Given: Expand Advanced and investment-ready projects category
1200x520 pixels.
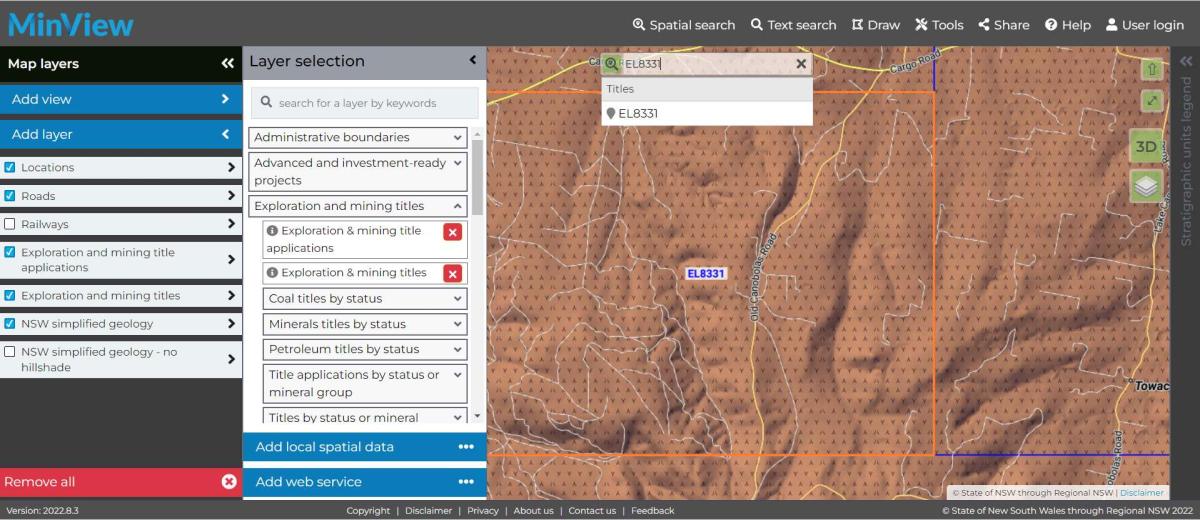Looking at the screenshot, I should pos(358,171).
